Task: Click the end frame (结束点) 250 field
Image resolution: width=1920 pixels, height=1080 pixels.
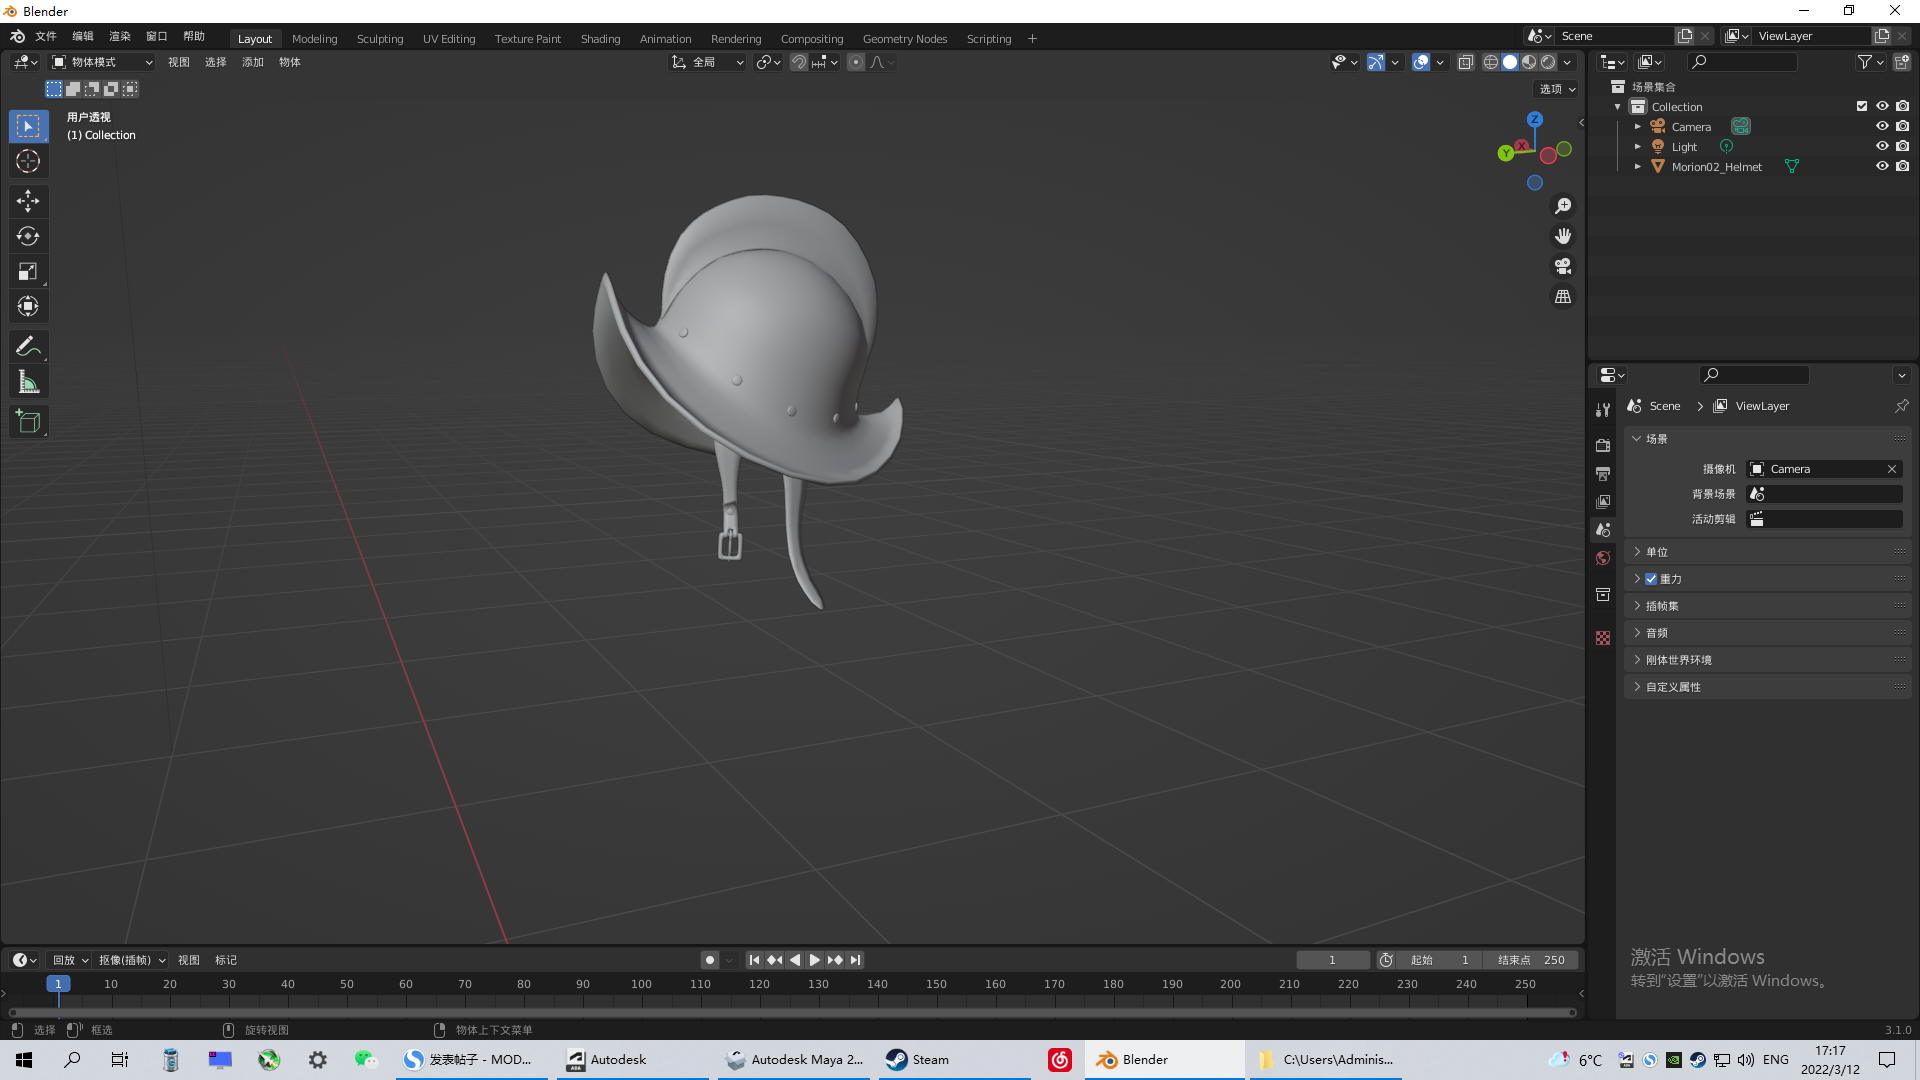Action: 1530,960
